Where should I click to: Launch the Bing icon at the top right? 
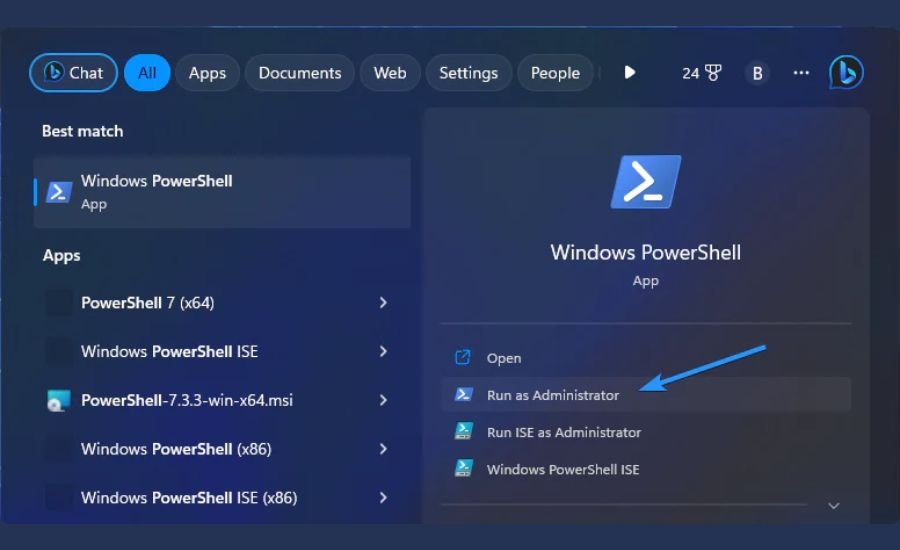click(x=846, y=72)
